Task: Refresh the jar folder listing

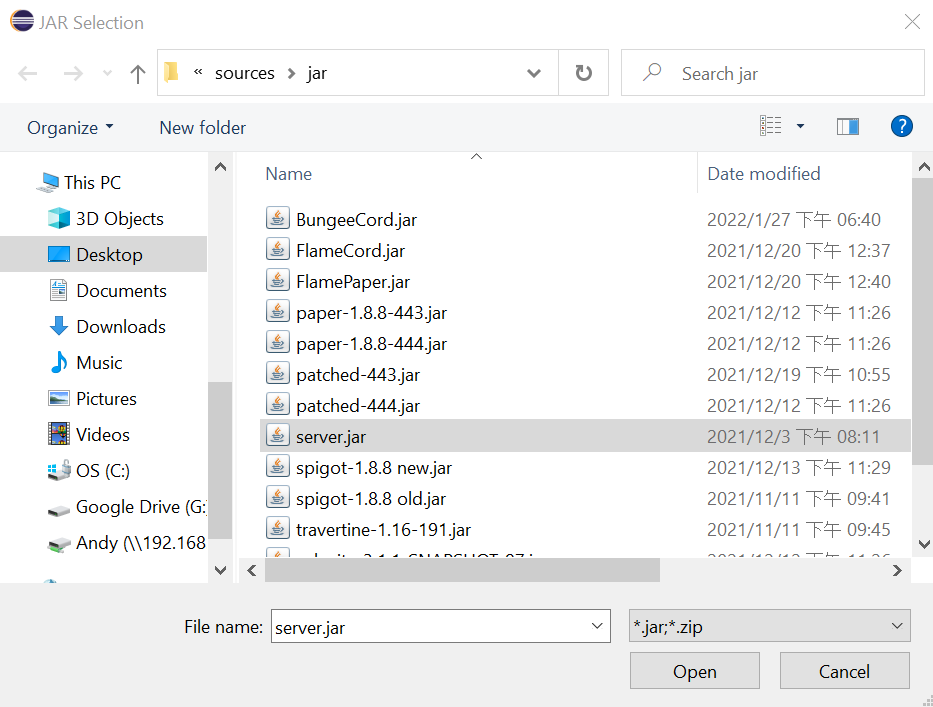Action: tap(584, 73)
